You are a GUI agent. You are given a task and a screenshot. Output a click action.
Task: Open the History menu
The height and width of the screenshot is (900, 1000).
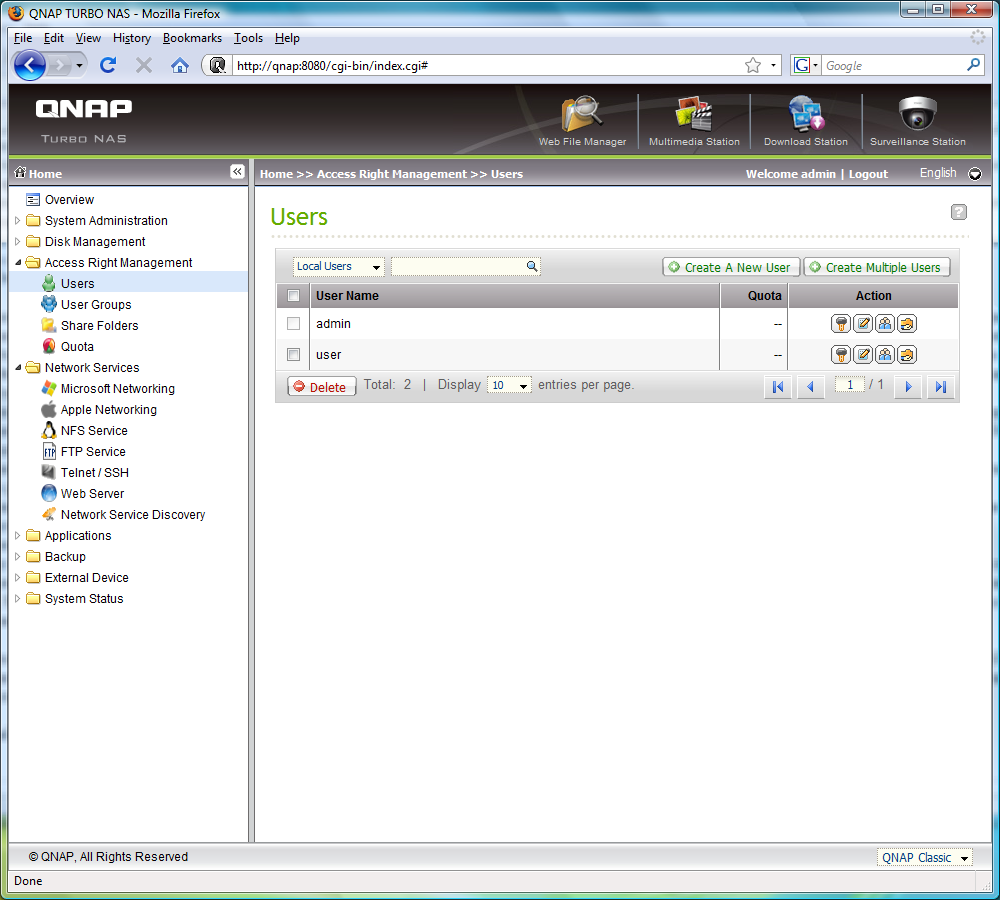tap(132, 38)
